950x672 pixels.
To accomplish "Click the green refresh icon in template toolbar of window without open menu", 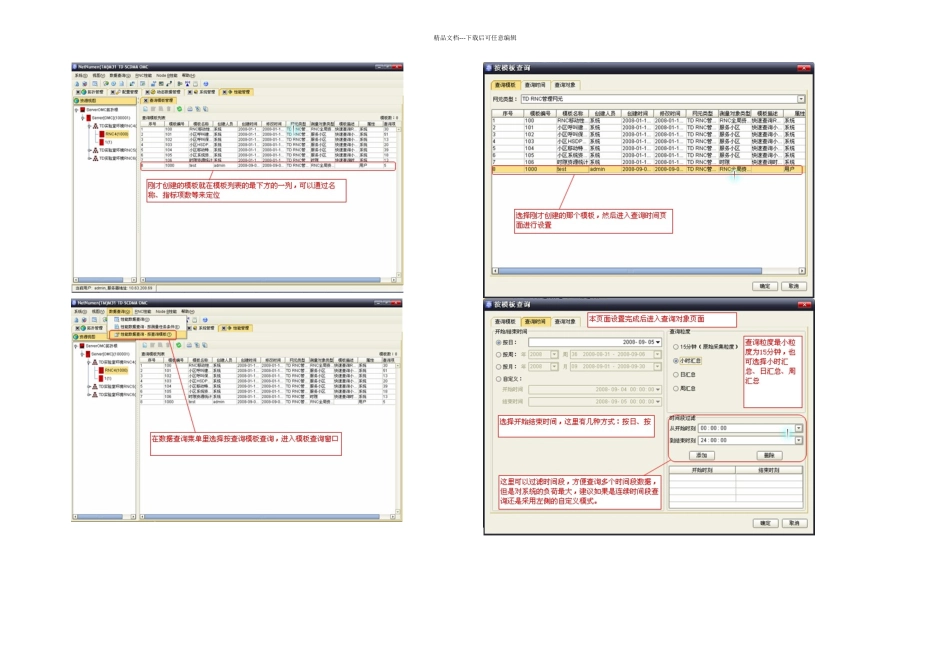I will click(179, 109).
